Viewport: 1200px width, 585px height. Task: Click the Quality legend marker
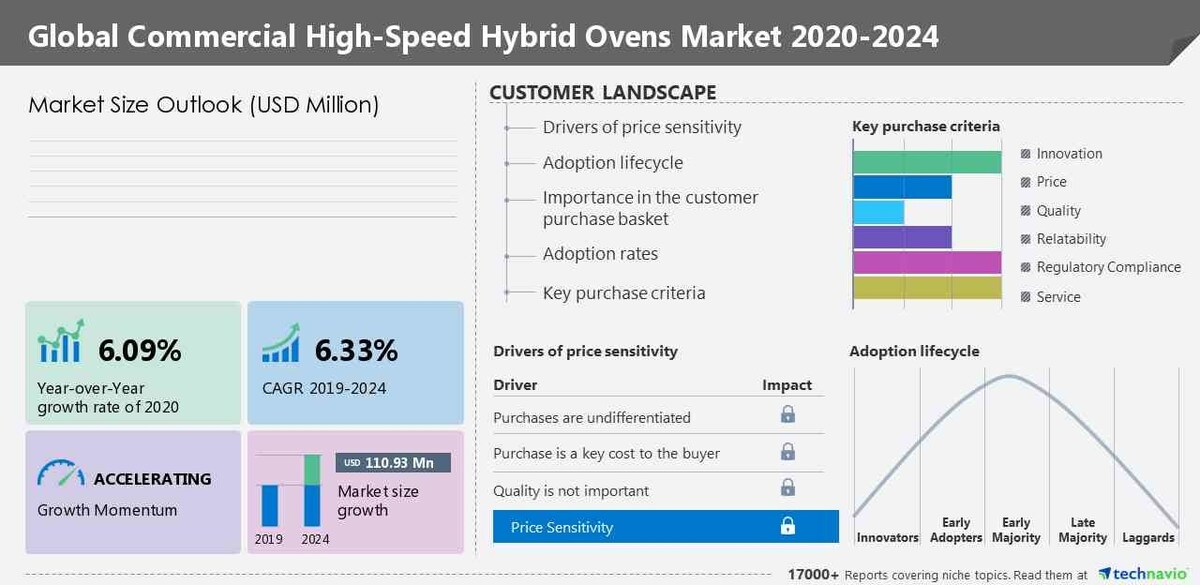pos(1026,211)
